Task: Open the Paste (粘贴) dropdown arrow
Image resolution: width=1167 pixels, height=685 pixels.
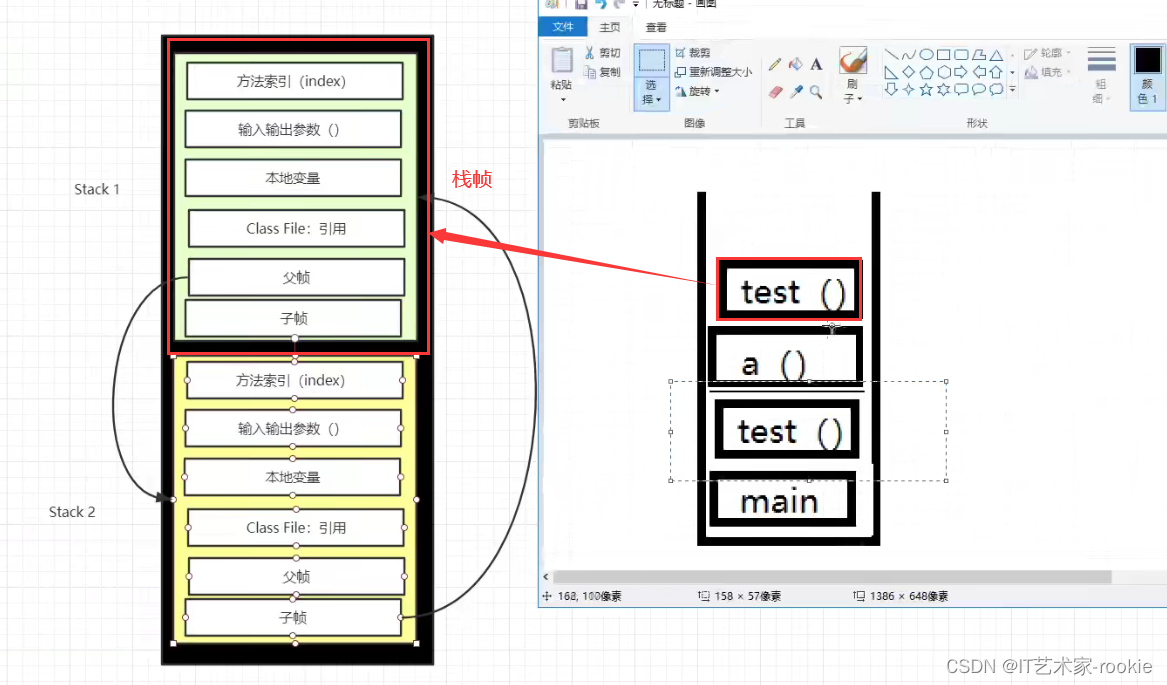Action: [563, 99]
